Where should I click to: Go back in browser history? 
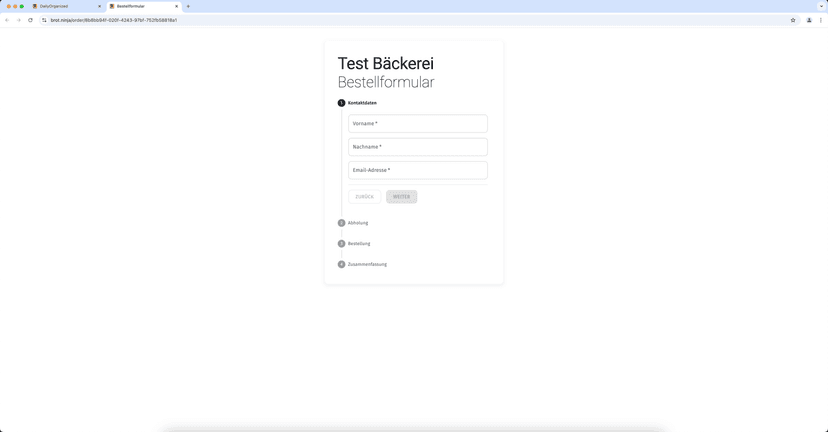[x=7, y=20]
